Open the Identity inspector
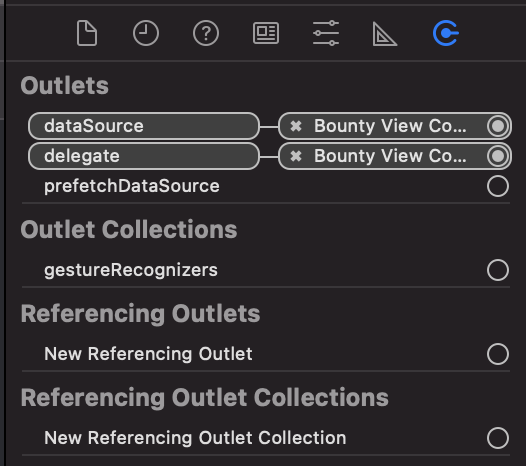The height and width of the screenshot is (466, 526). click(x=266, y=33)
